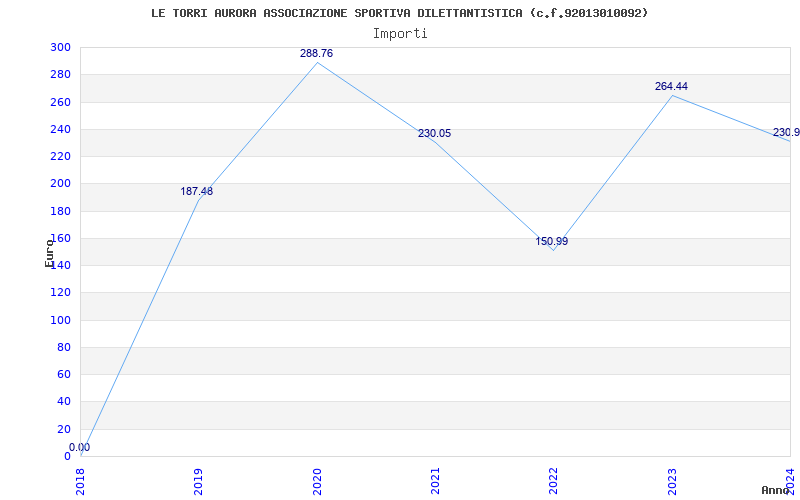Select the 0.00 data label
This screenshot has width=800, height=500.
point(80,447)
